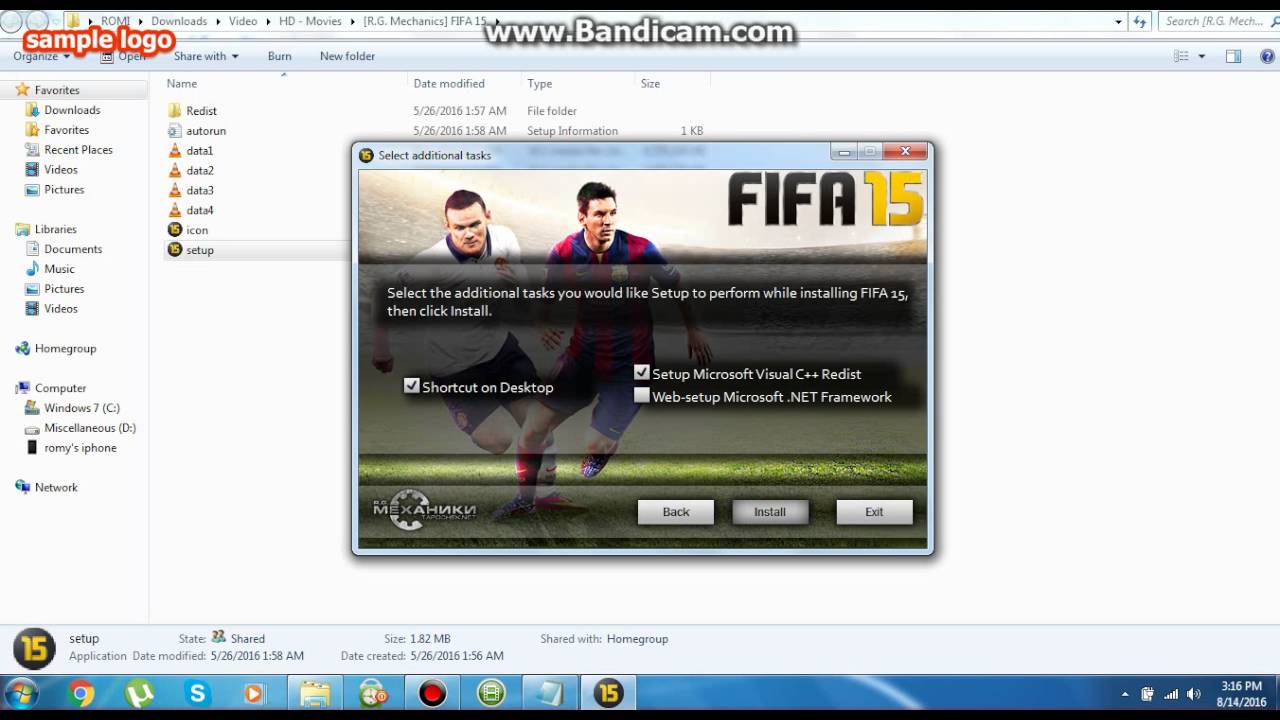Select the autorun setup information file
1280x720 pixels.
(206, 131)
